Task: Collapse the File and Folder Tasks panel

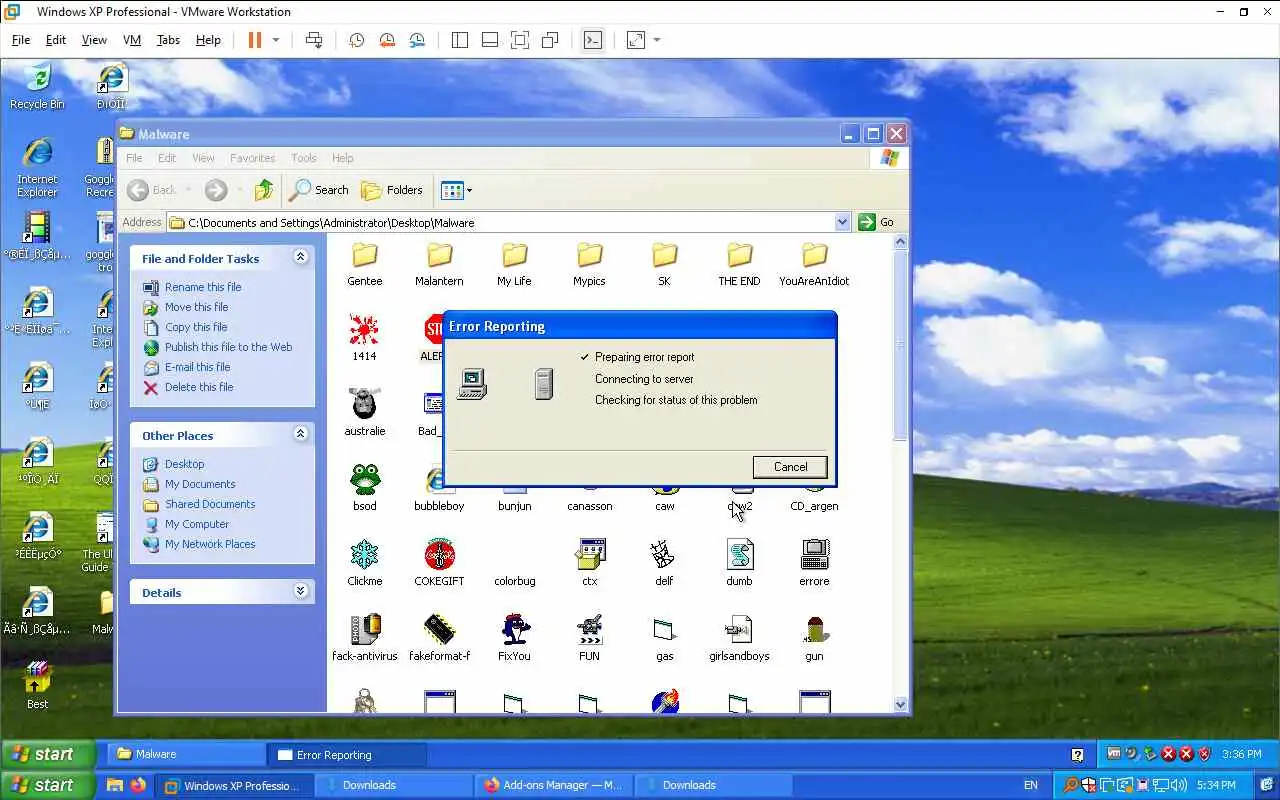Action: pos(300,258)
